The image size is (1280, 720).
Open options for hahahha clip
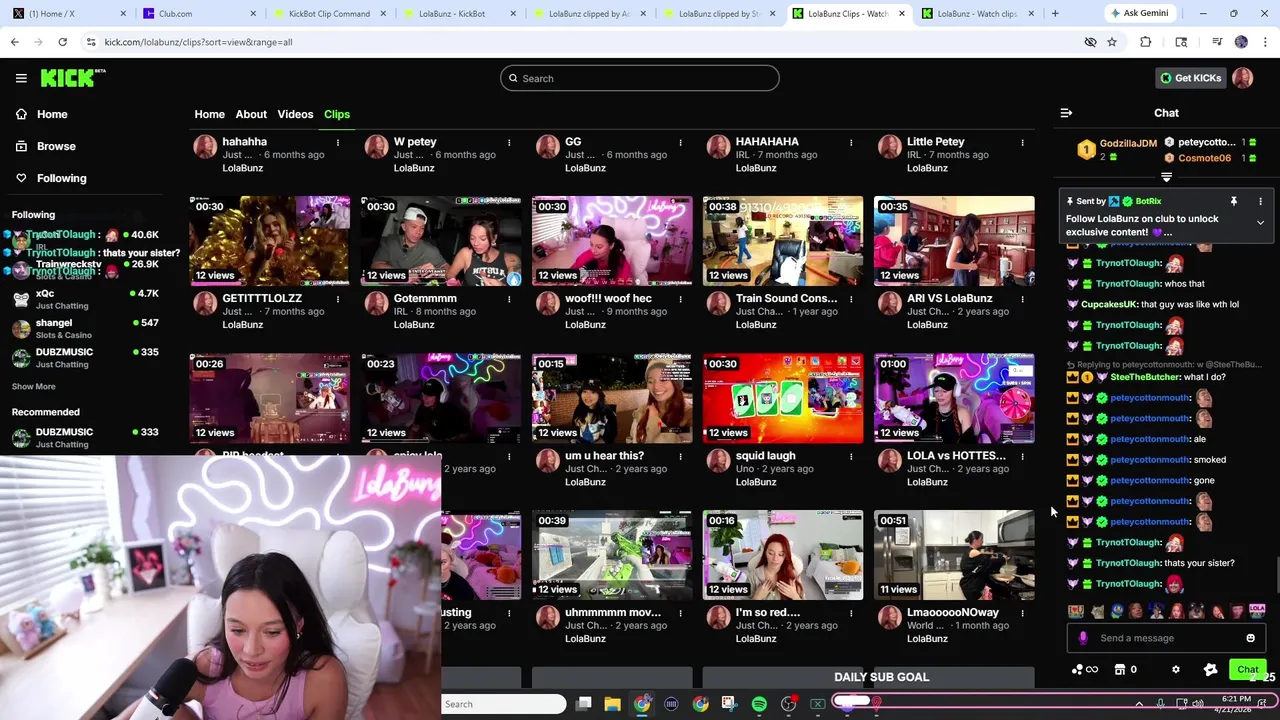338,143
